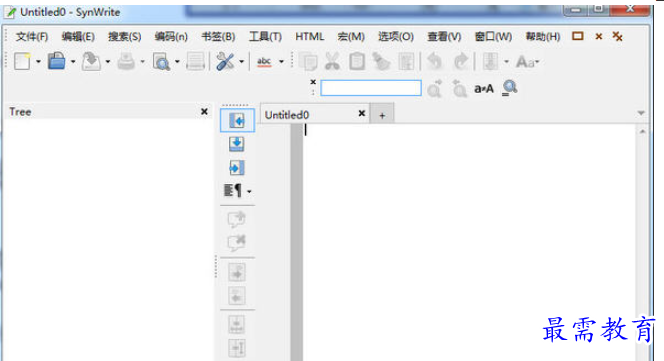Click the Find next icon
The height and width of the screenshot is (361, 664).
pos(434,88)
